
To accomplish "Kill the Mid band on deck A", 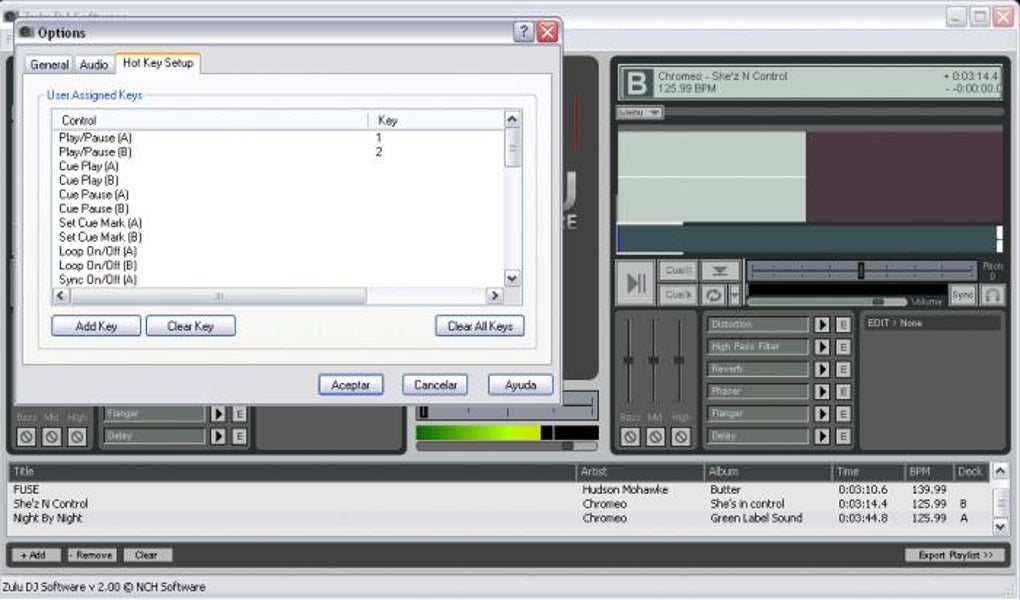I will tap(51, 437).
